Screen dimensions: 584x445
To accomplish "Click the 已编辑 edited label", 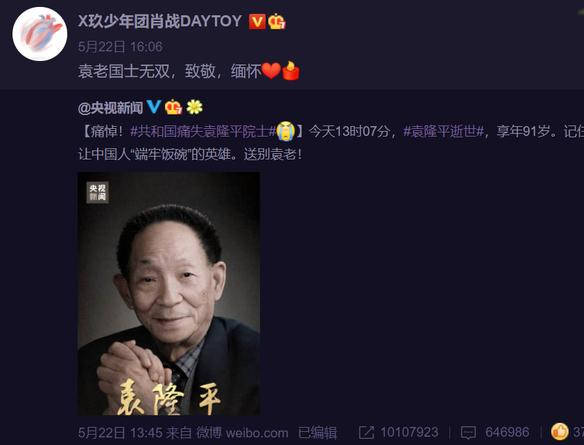I will click(x=317, y=433).
